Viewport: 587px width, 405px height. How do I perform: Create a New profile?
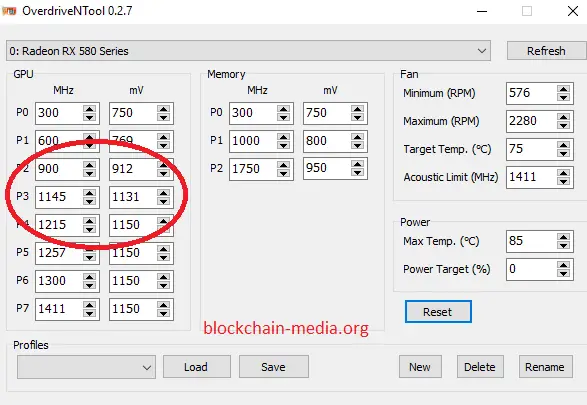[420, 367]
